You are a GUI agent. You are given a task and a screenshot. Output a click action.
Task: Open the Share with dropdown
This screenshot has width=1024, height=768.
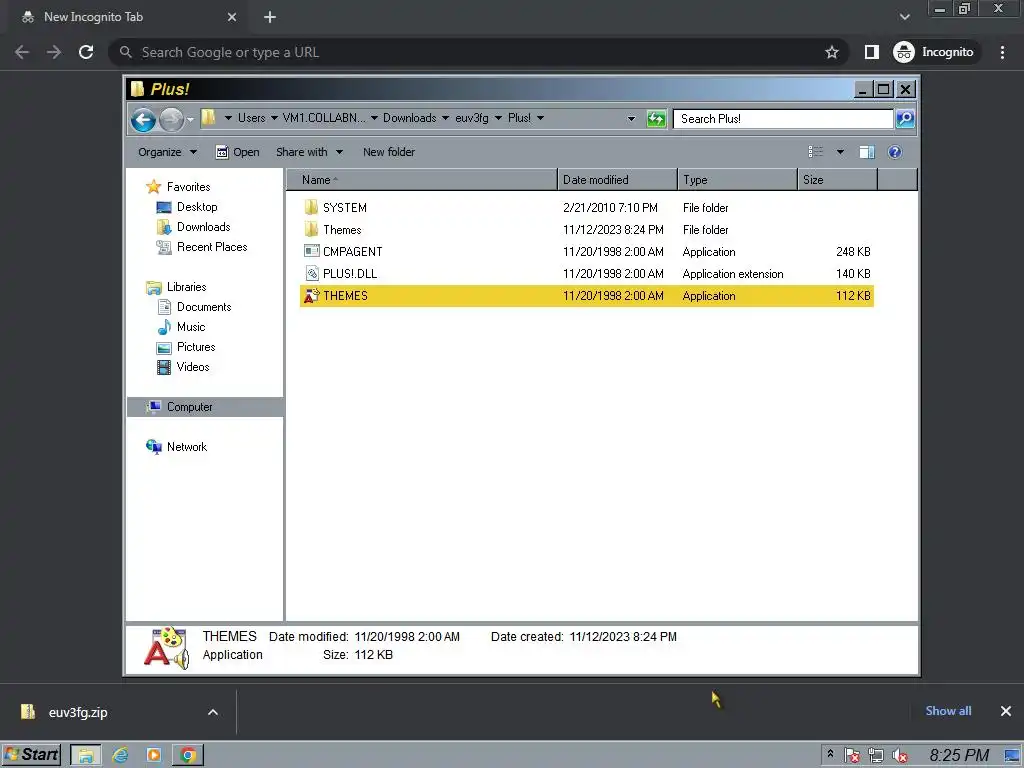tap(310, 152)
